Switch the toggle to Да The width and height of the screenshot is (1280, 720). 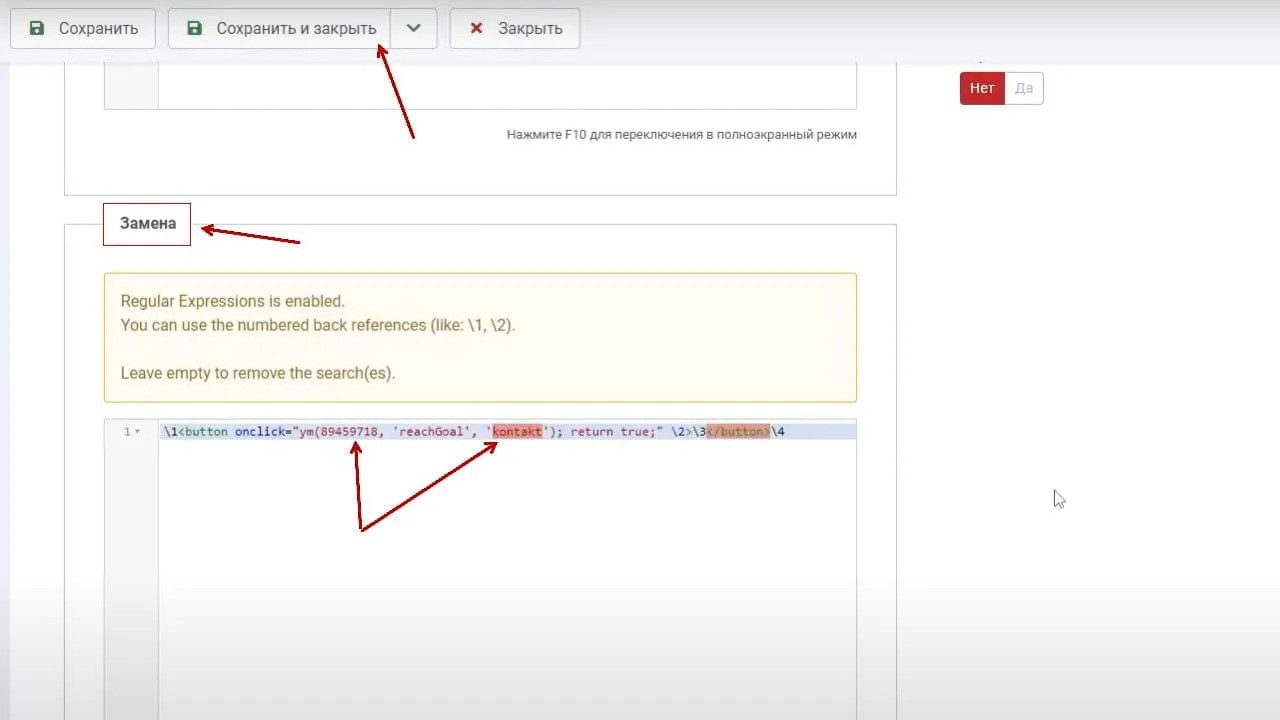1024,88
